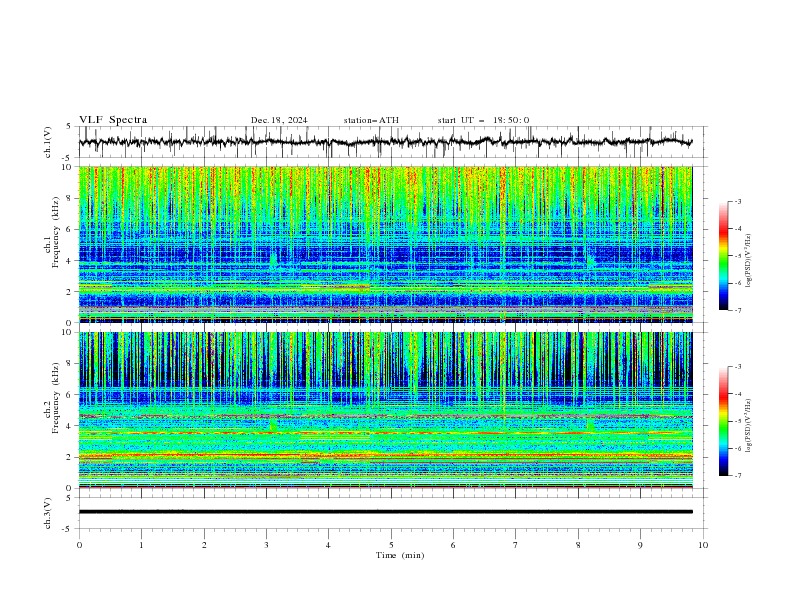Click time axis tick label "0"
792x612 pixels.
point(79,545)
